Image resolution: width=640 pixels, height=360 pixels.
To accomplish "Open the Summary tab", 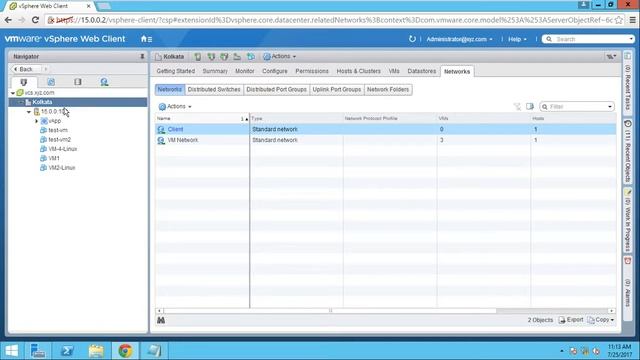I will 215,71.
